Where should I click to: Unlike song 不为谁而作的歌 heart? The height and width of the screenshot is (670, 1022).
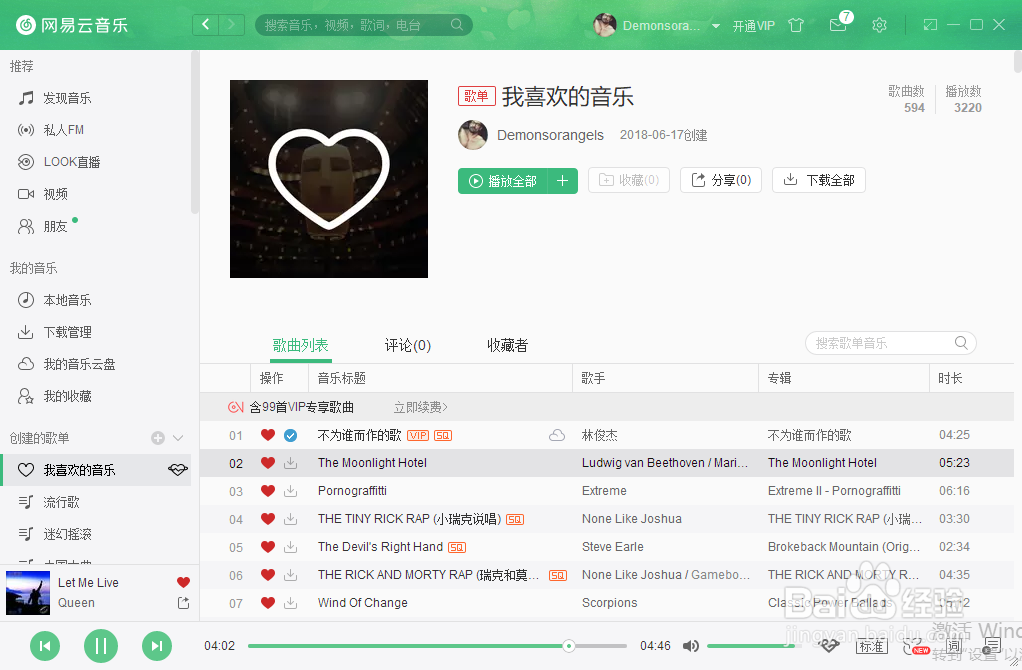click(x=267, y=435)
